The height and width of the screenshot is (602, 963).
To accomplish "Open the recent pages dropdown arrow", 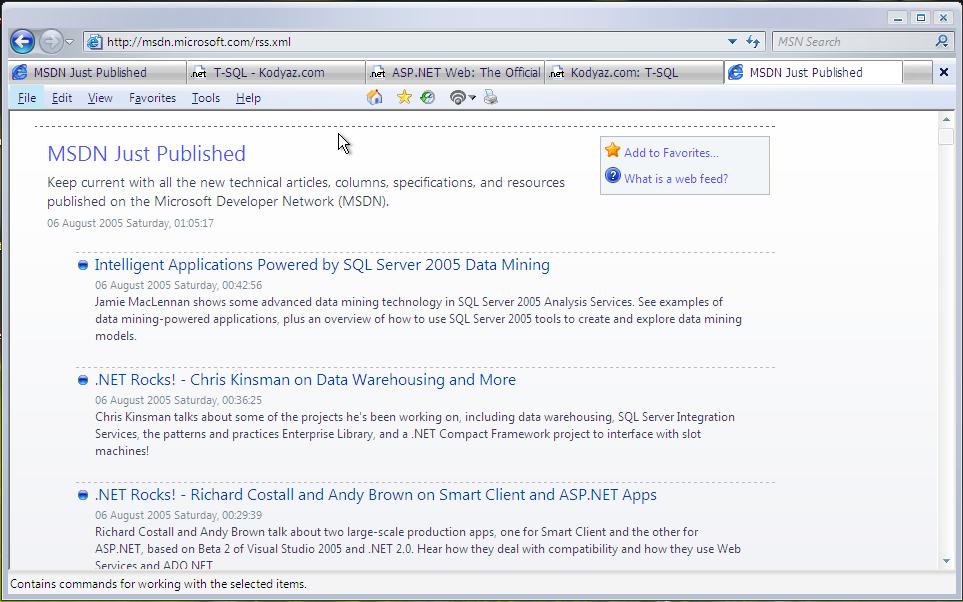I will [x=70, y=42].
